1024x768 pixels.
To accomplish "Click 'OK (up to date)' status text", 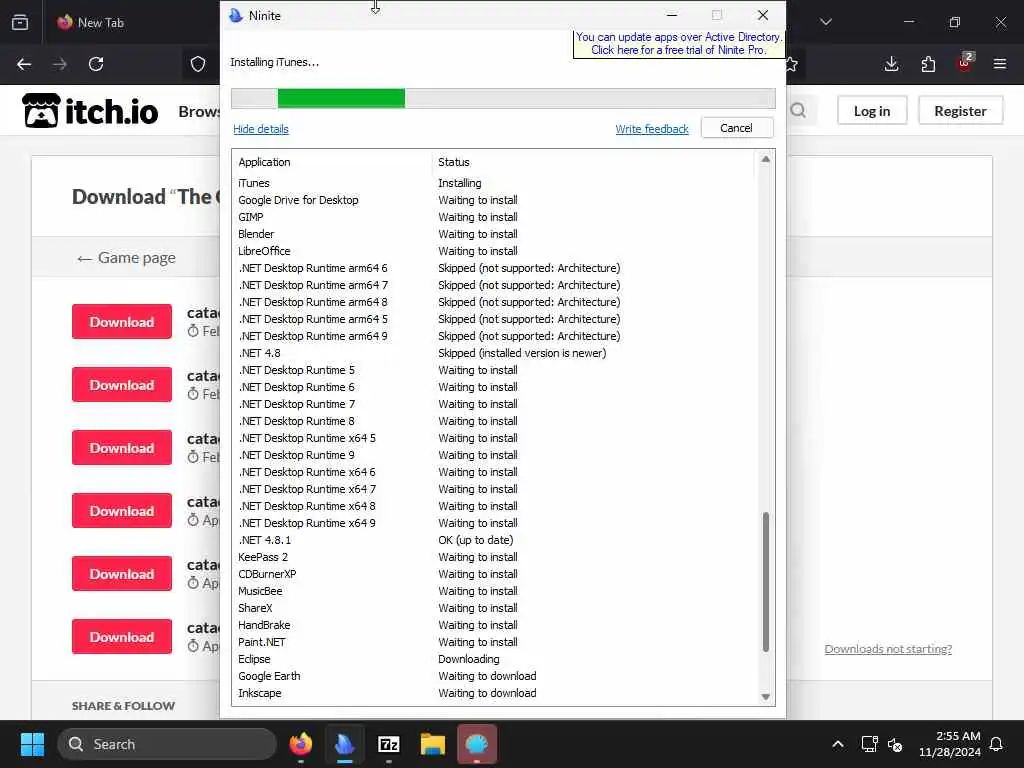I will 475,540.
